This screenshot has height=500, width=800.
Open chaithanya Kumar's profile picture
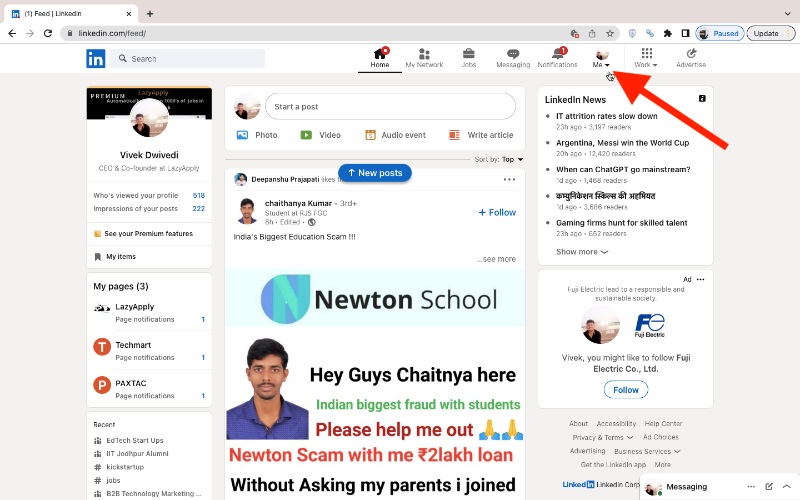tap(247, 211)
